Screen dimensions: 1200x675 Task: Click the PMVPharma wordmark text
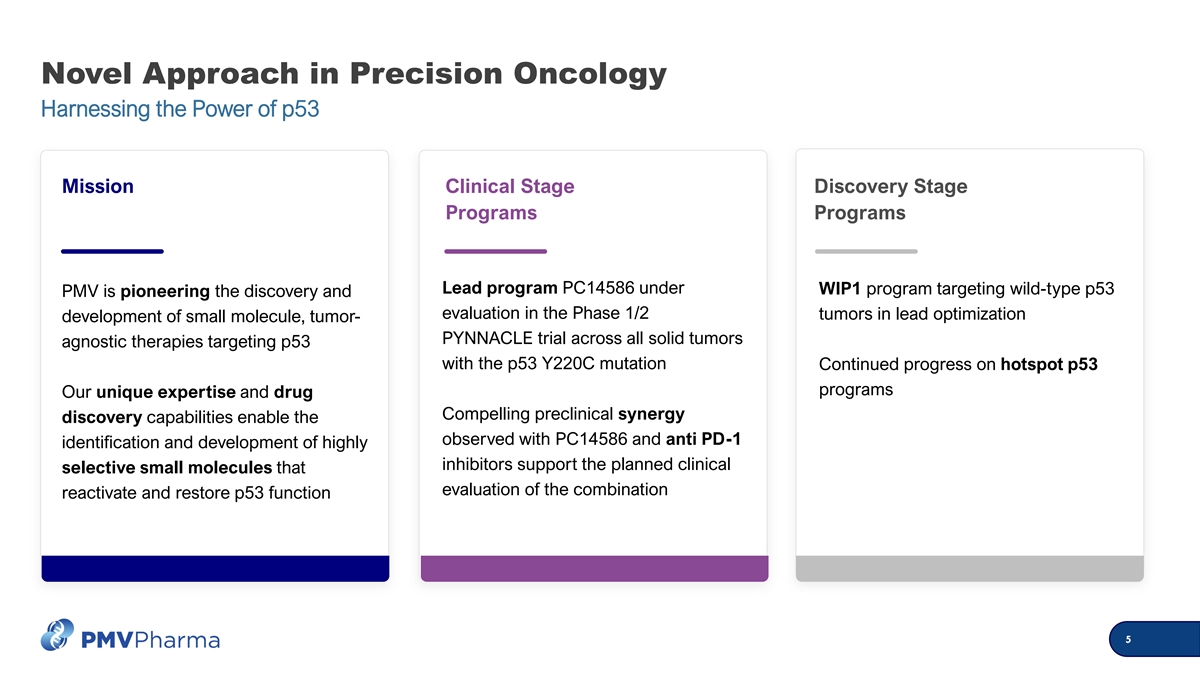coord(150,639)
